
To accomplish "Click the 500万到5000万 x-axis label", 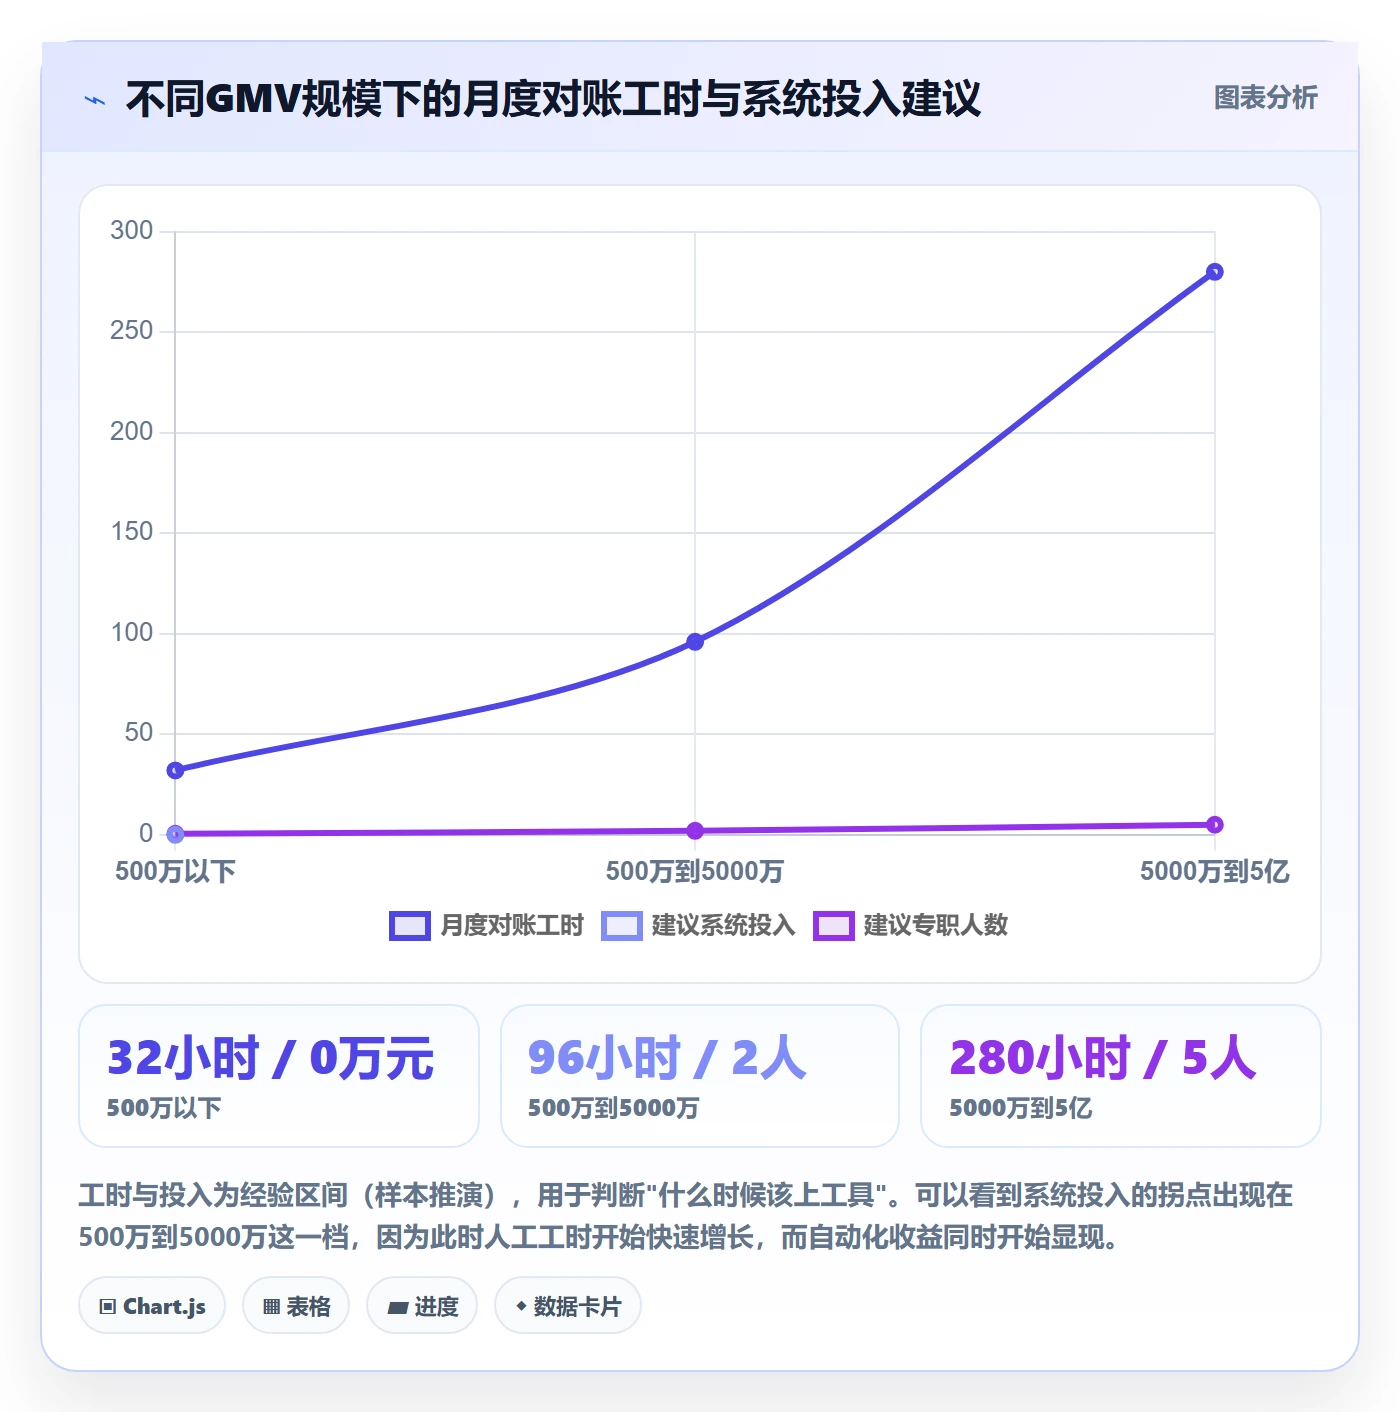I will pos(695,872).
